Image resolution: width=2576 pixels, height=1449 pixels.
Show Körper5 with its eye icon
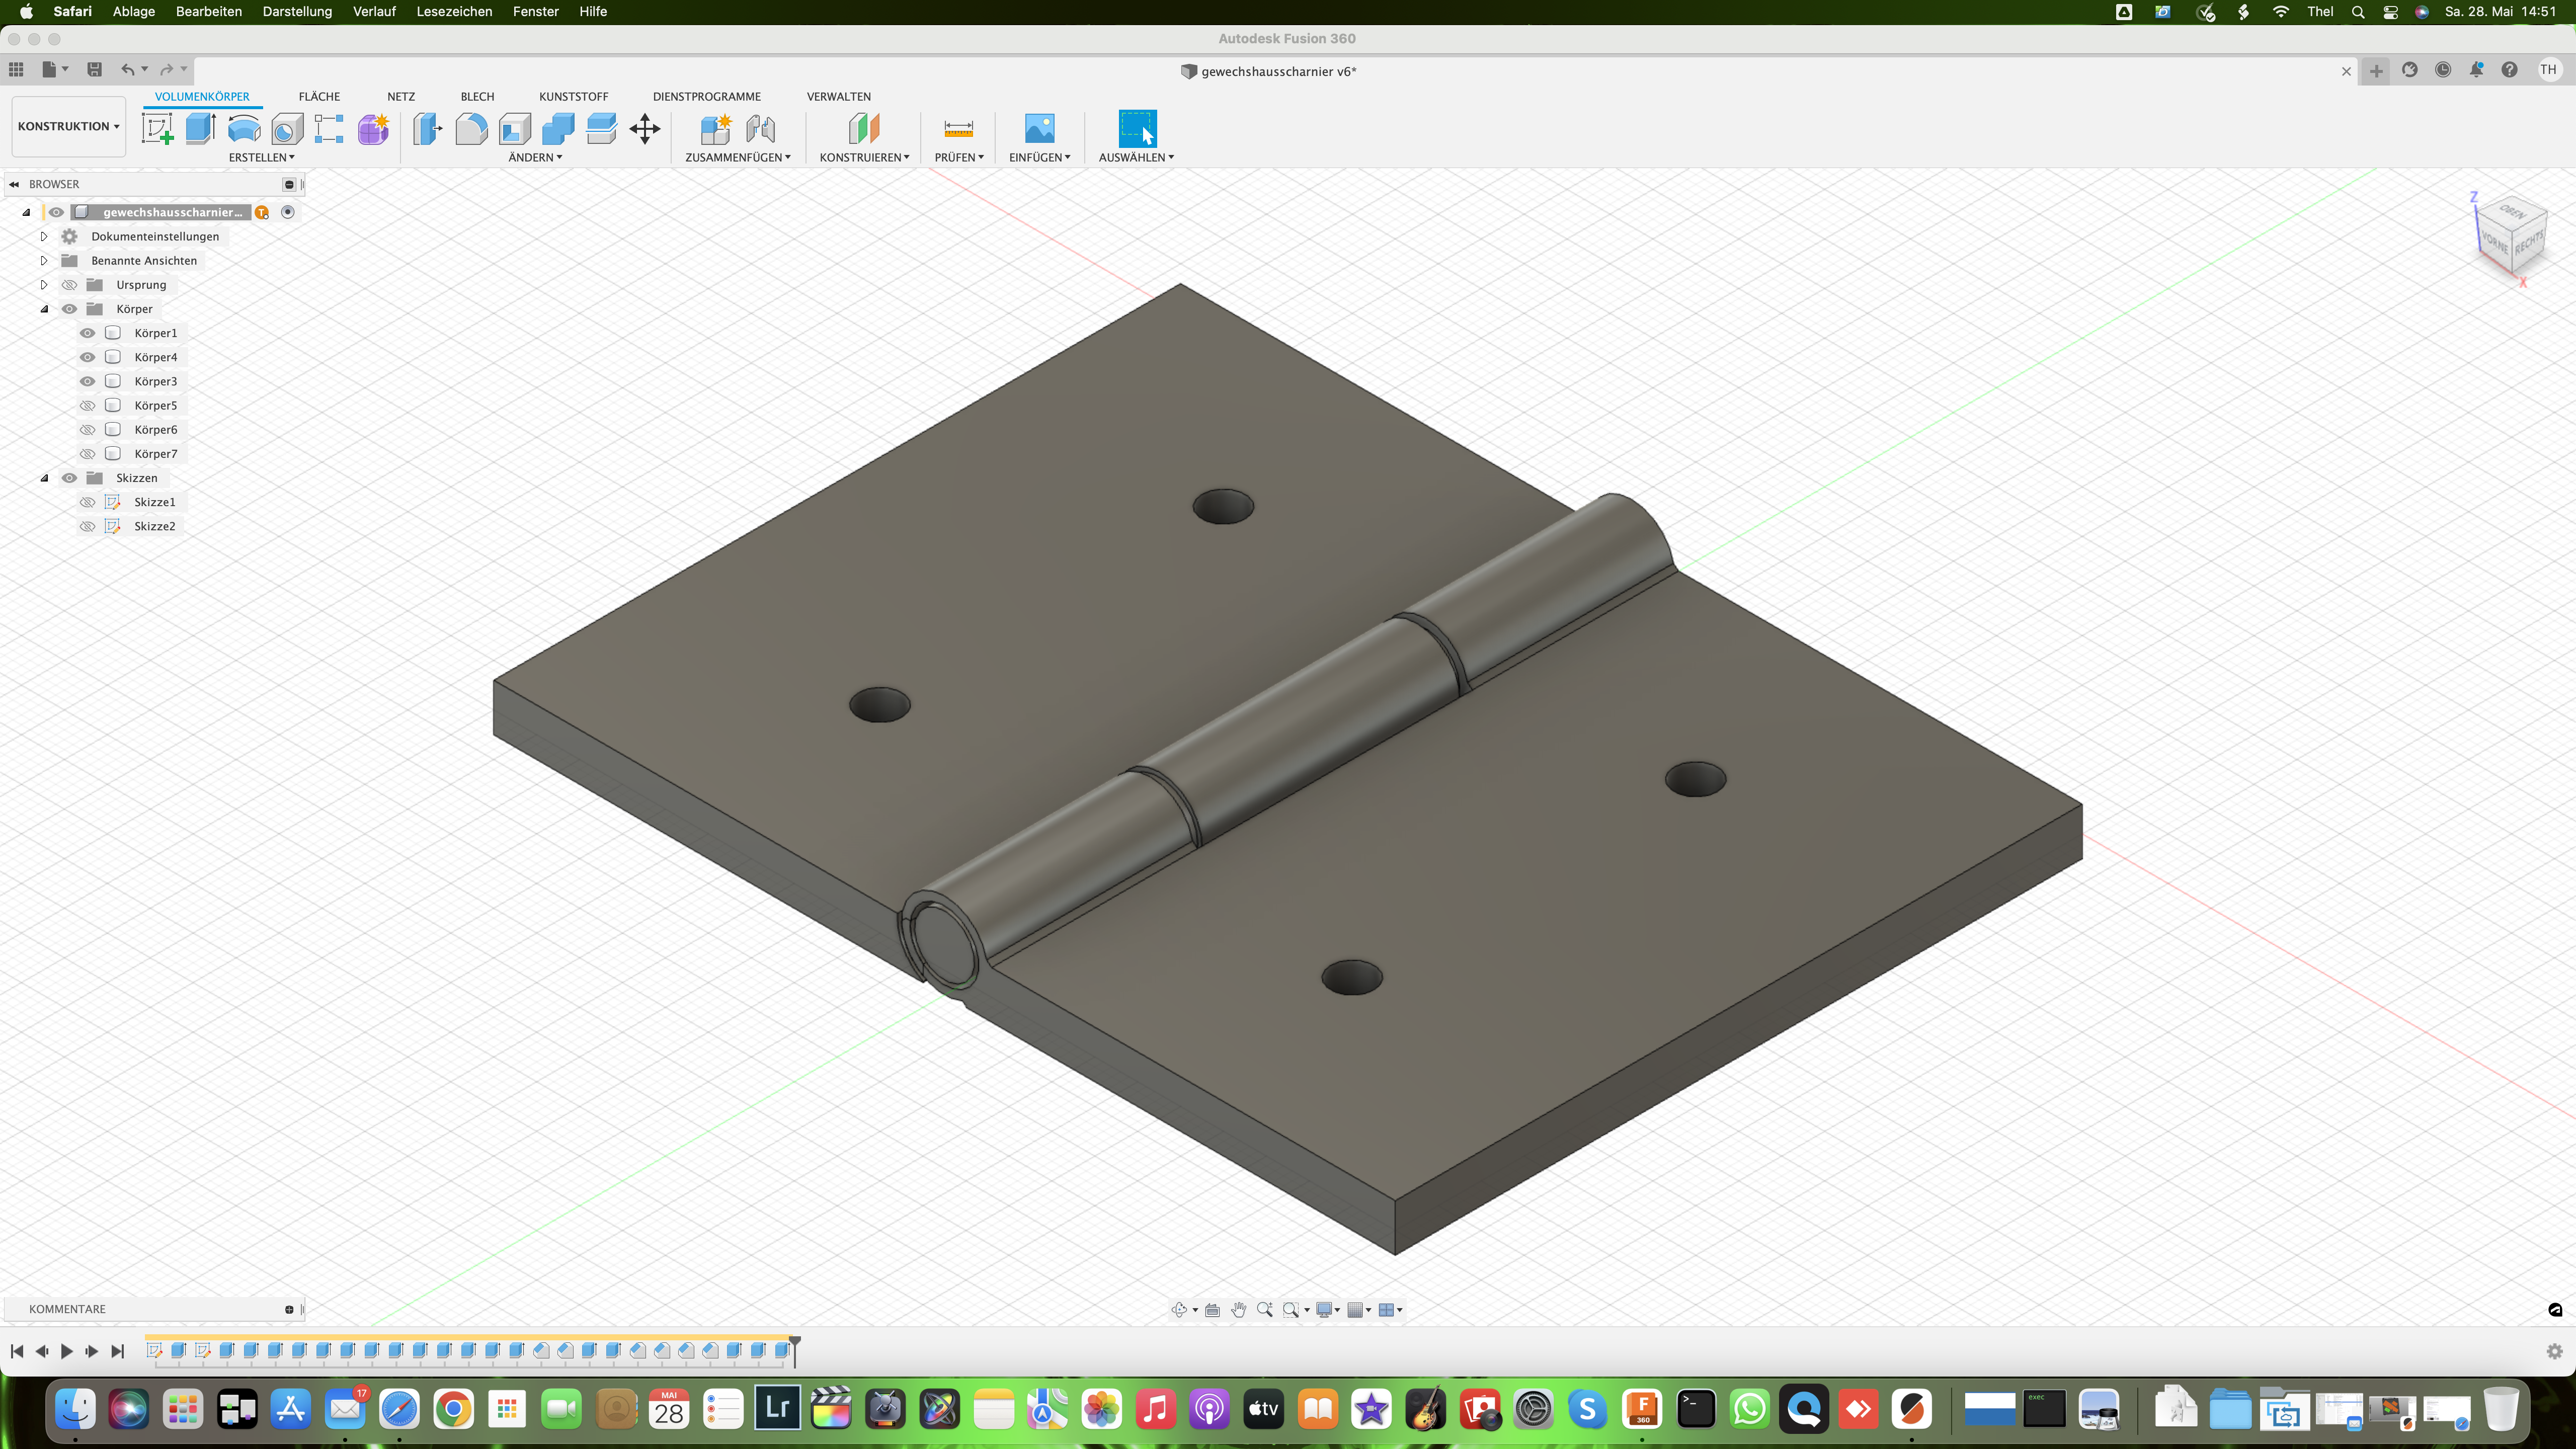(88, 405)
